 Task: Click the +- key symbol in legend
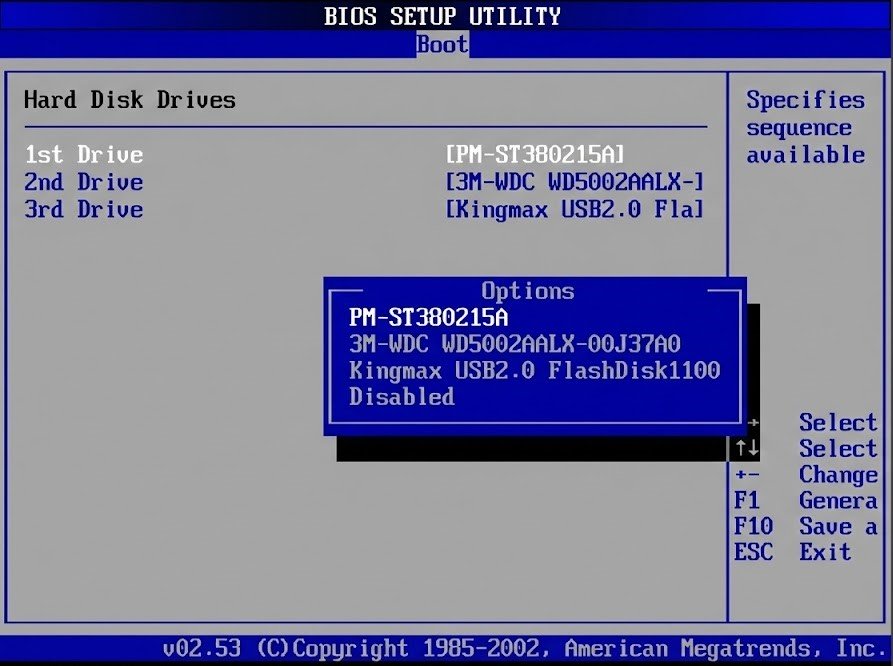747,475
